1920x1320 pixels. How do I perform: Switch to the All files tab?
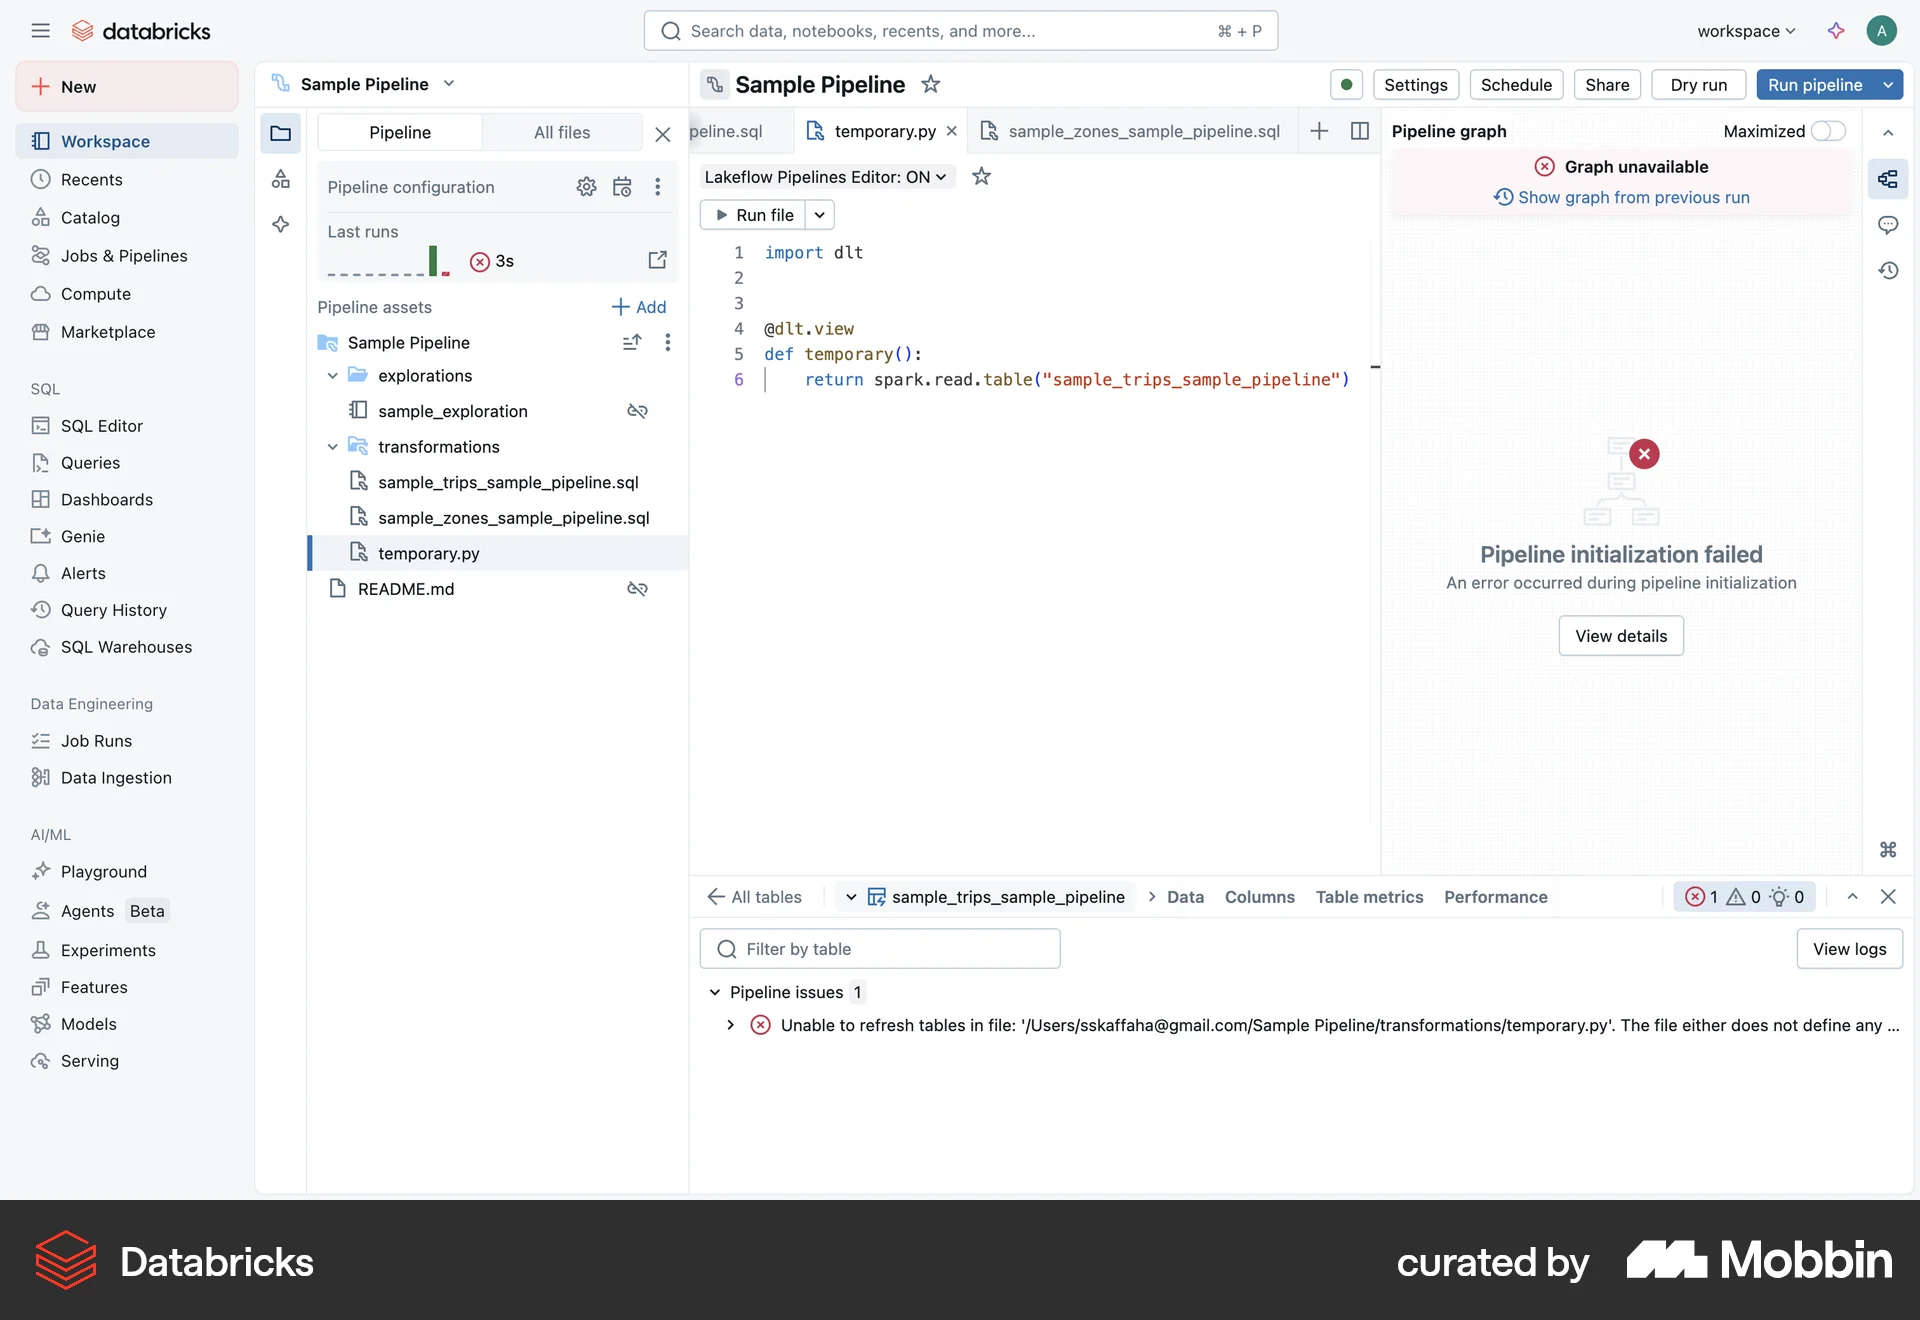562,132
